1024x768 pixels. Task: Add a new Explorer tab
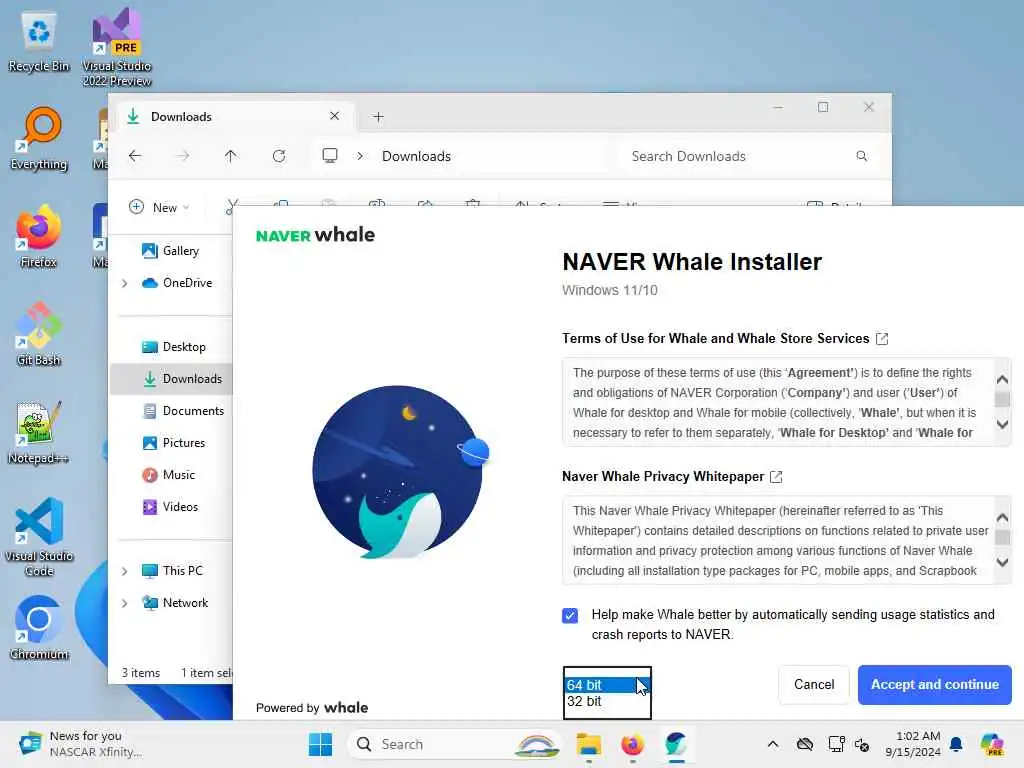point(378,117)
